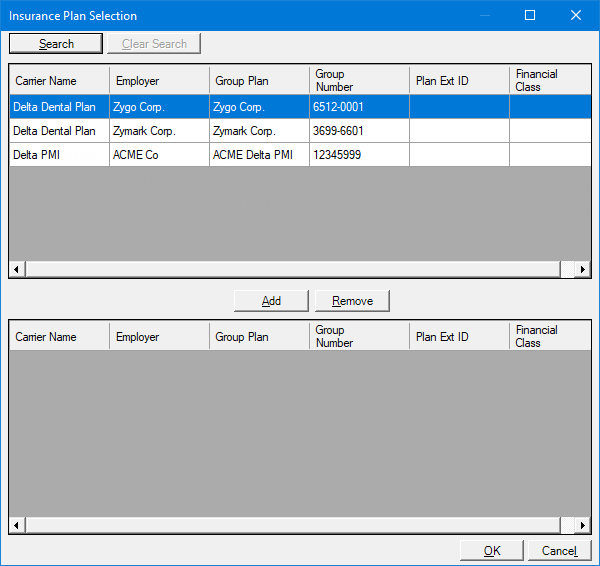Screen dimensions: 600x566
Task: Click the Remove button
Action: [x=352, y=301]
